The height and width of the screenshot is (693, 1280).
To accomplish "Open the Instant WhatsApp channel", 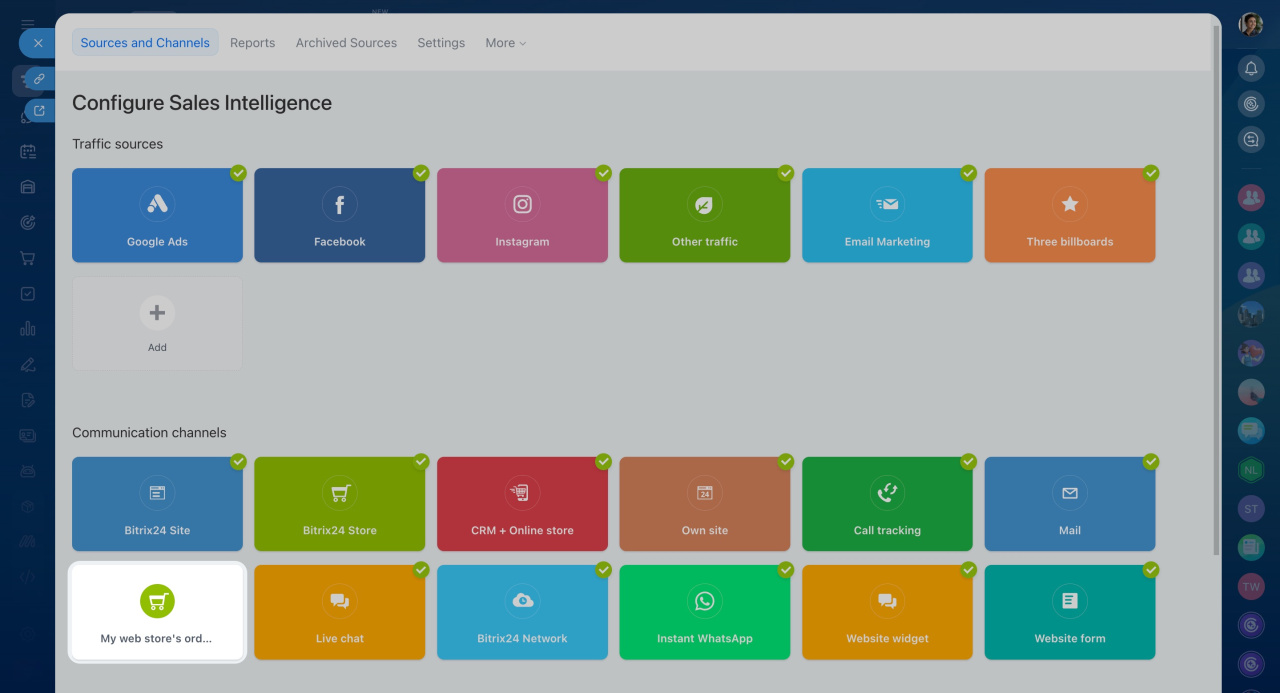I will [x=704, y=612].
